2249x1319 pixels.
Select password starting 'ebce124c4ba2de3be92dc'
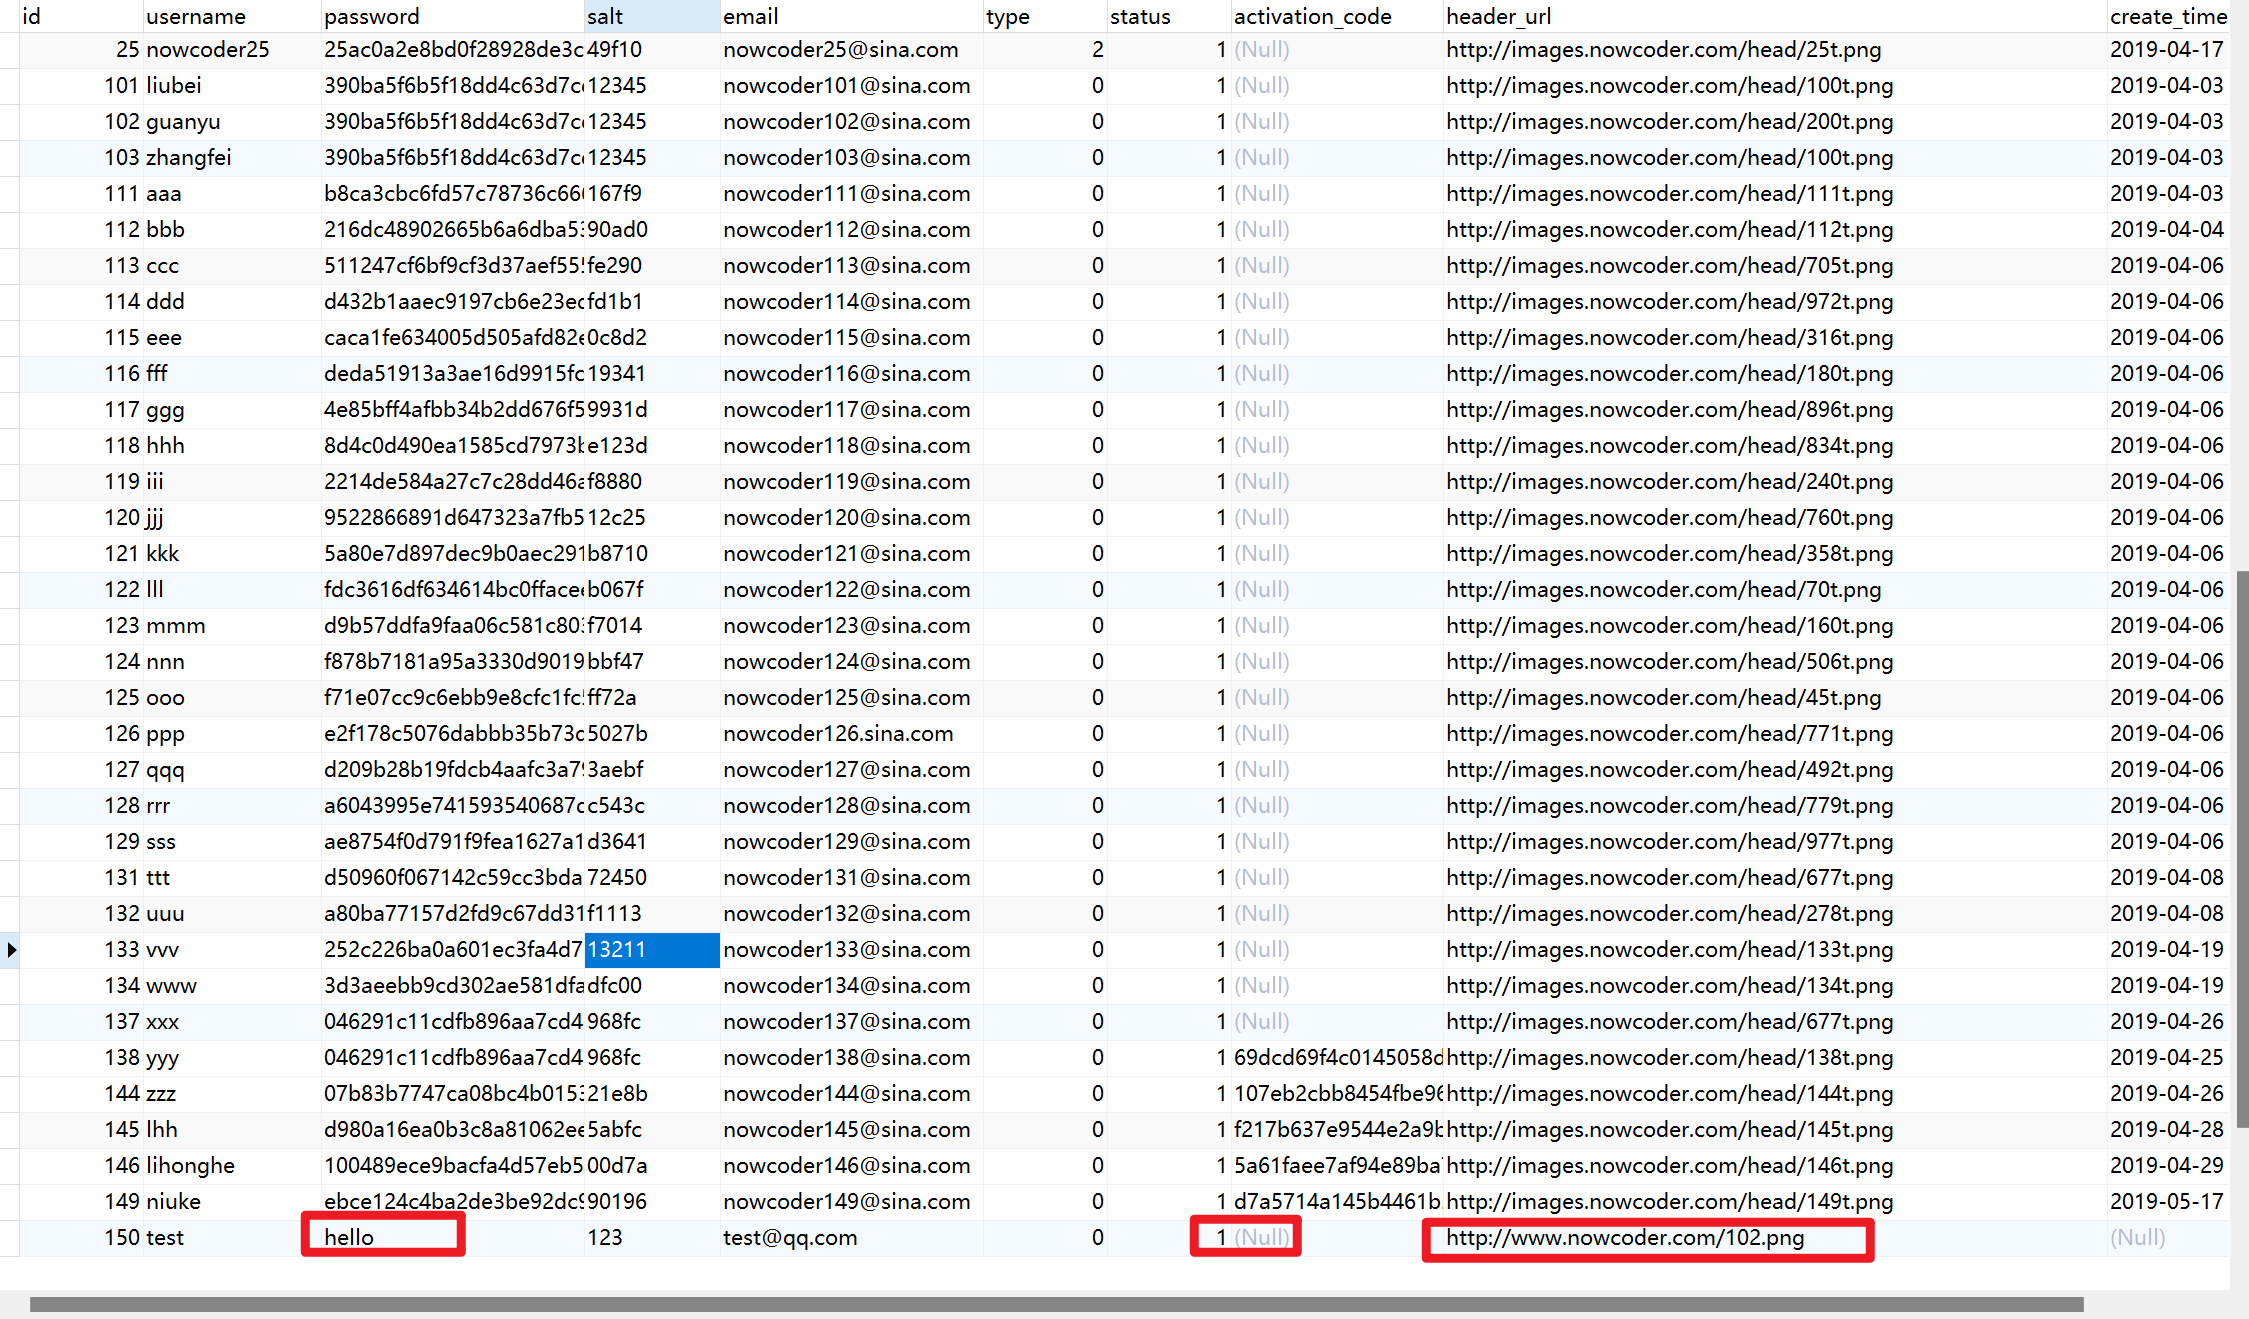click(454, 1202)
